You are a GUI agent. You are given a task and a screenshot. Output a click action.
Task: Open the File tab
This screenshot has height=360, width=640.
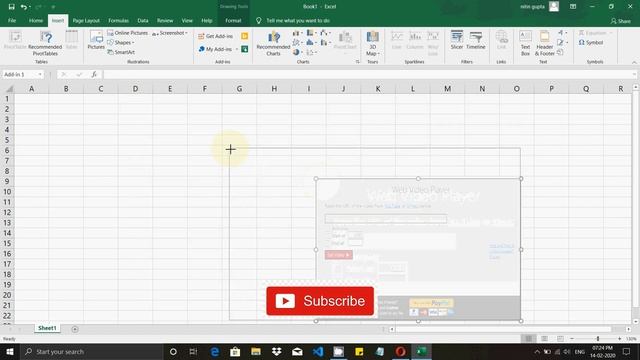12,20
